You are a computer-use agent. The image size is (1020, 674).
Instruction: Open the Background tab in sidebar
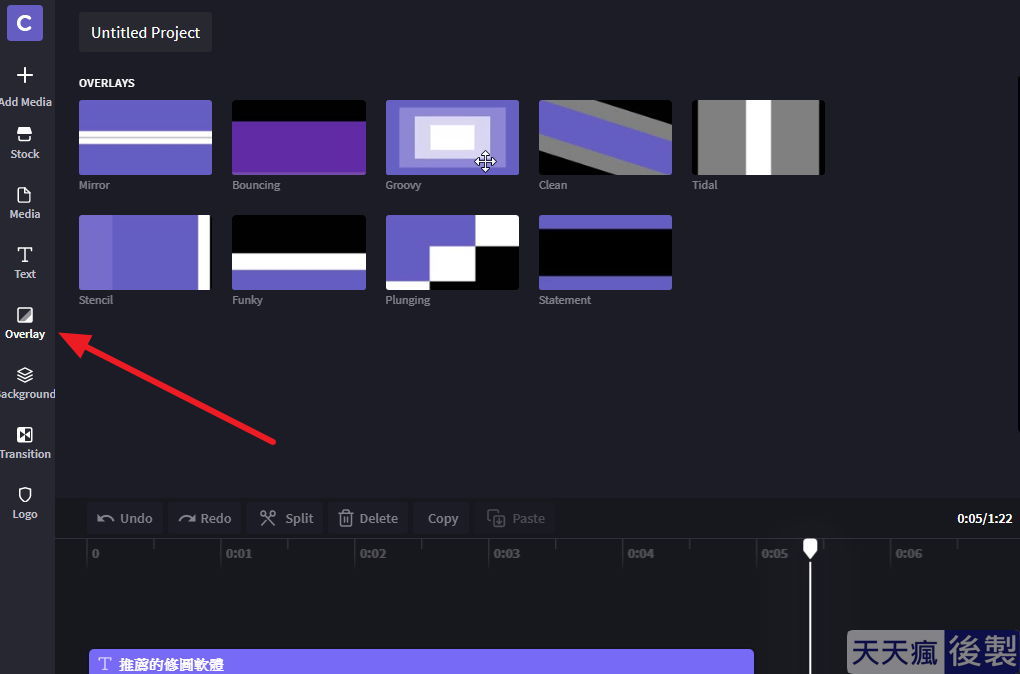(x=26, y=384)
